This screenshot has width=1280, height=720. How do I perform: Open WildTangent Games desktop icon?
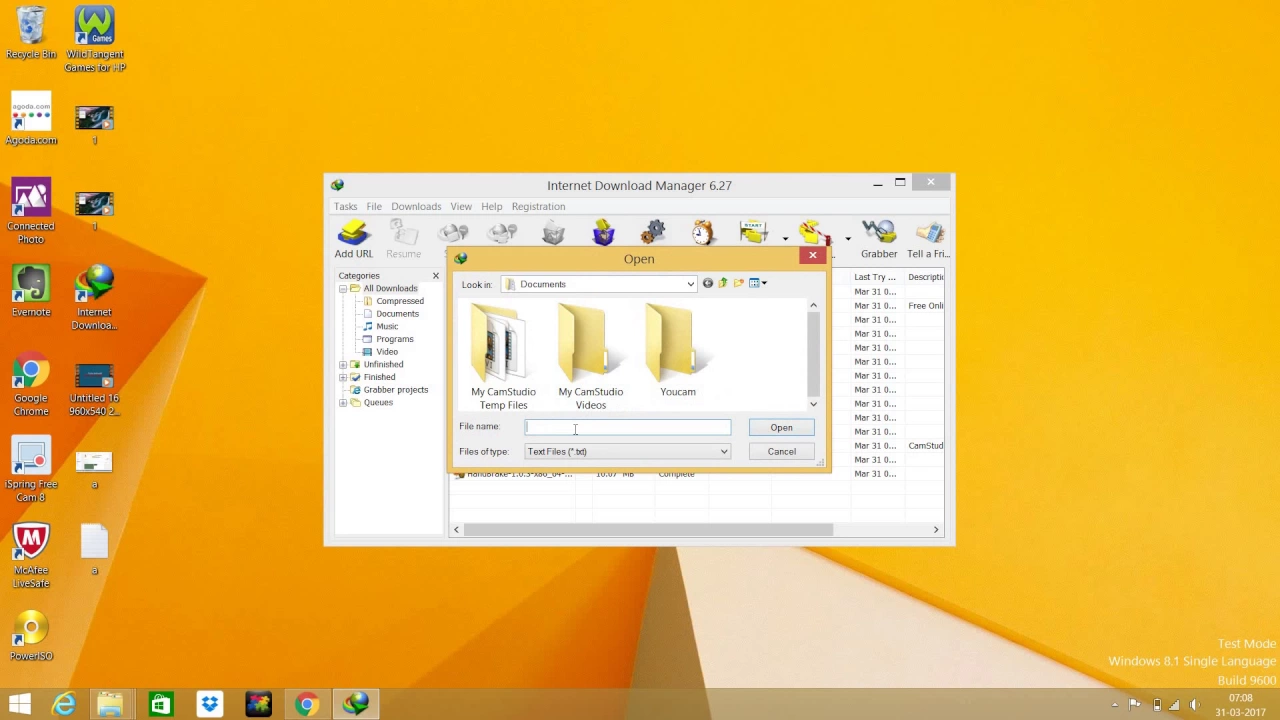coord(94,40)
